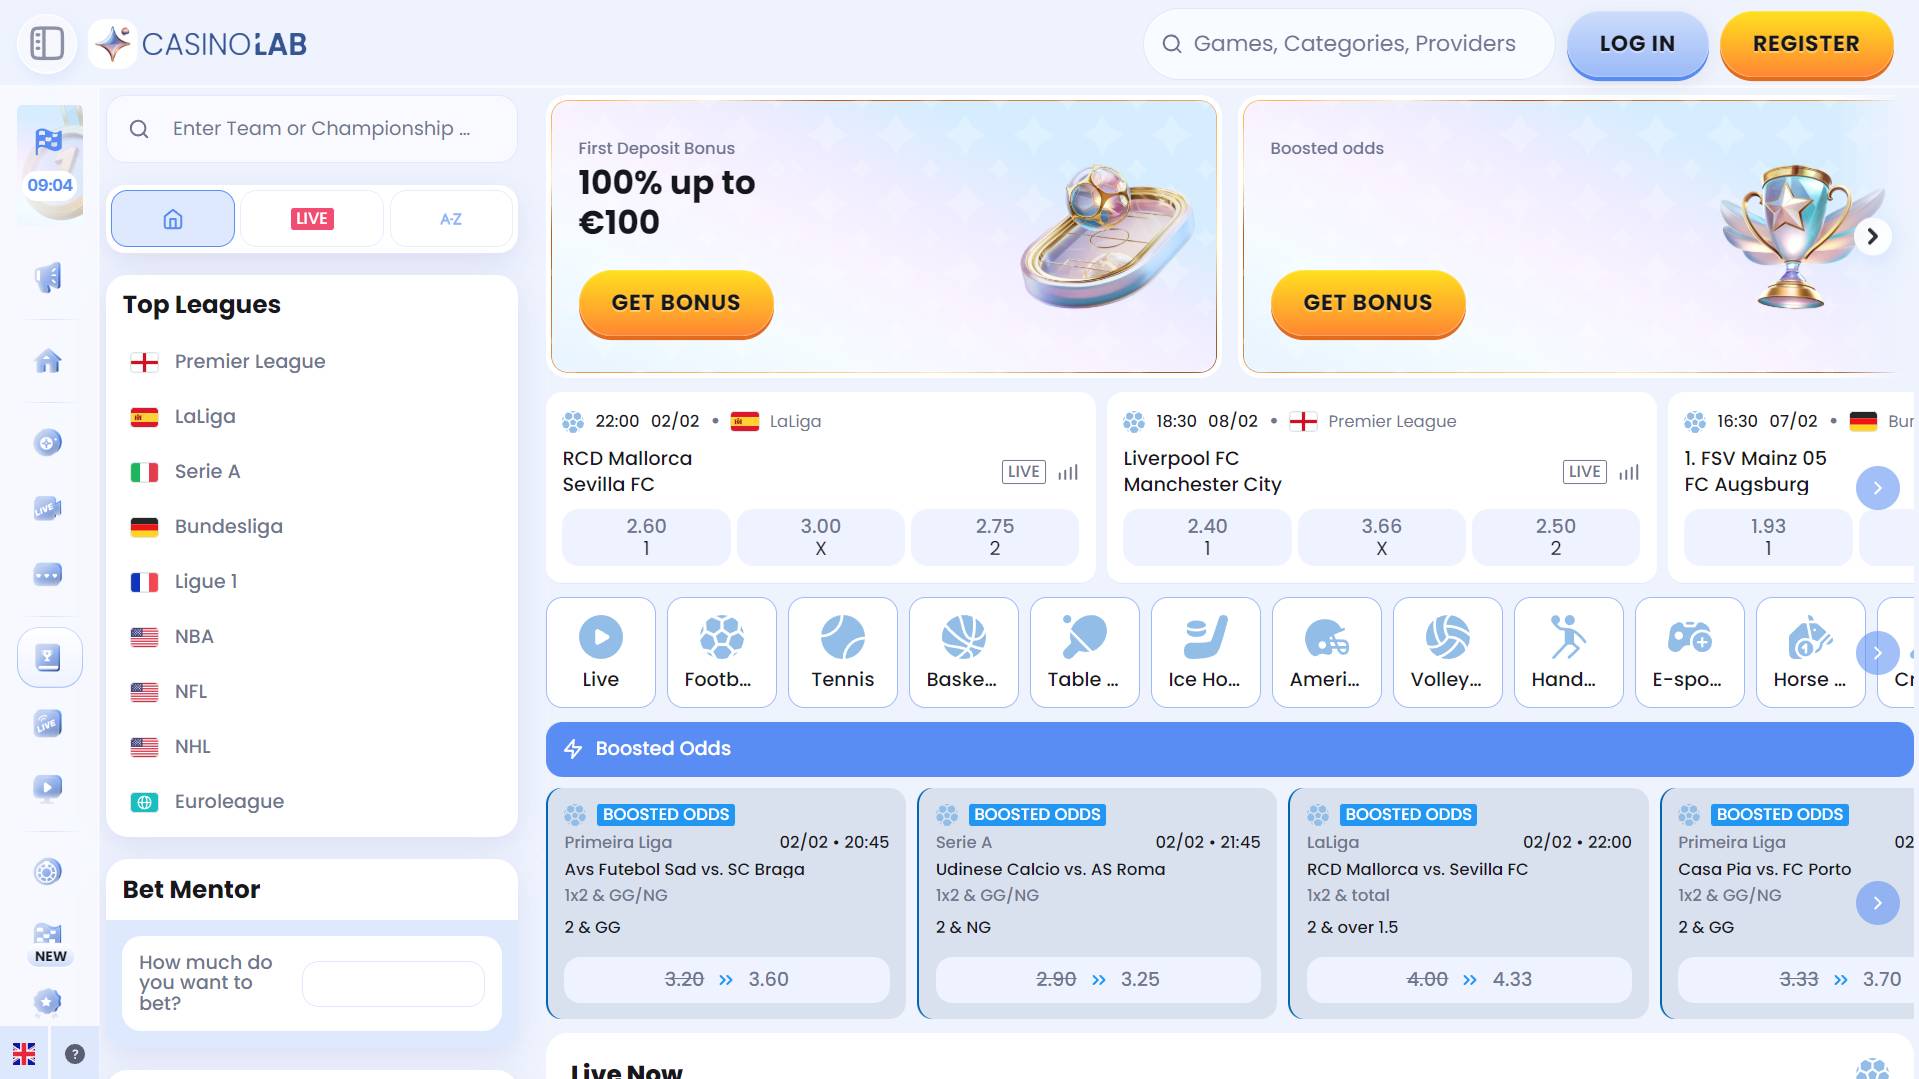The image size is (1919, 1079).
Task: Open the Football sport category
Action: pos(721,652)
